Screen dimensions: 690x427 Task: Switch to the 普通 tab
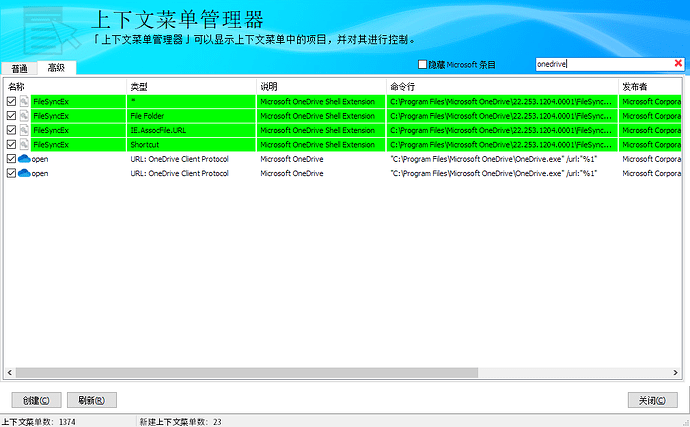19,69
